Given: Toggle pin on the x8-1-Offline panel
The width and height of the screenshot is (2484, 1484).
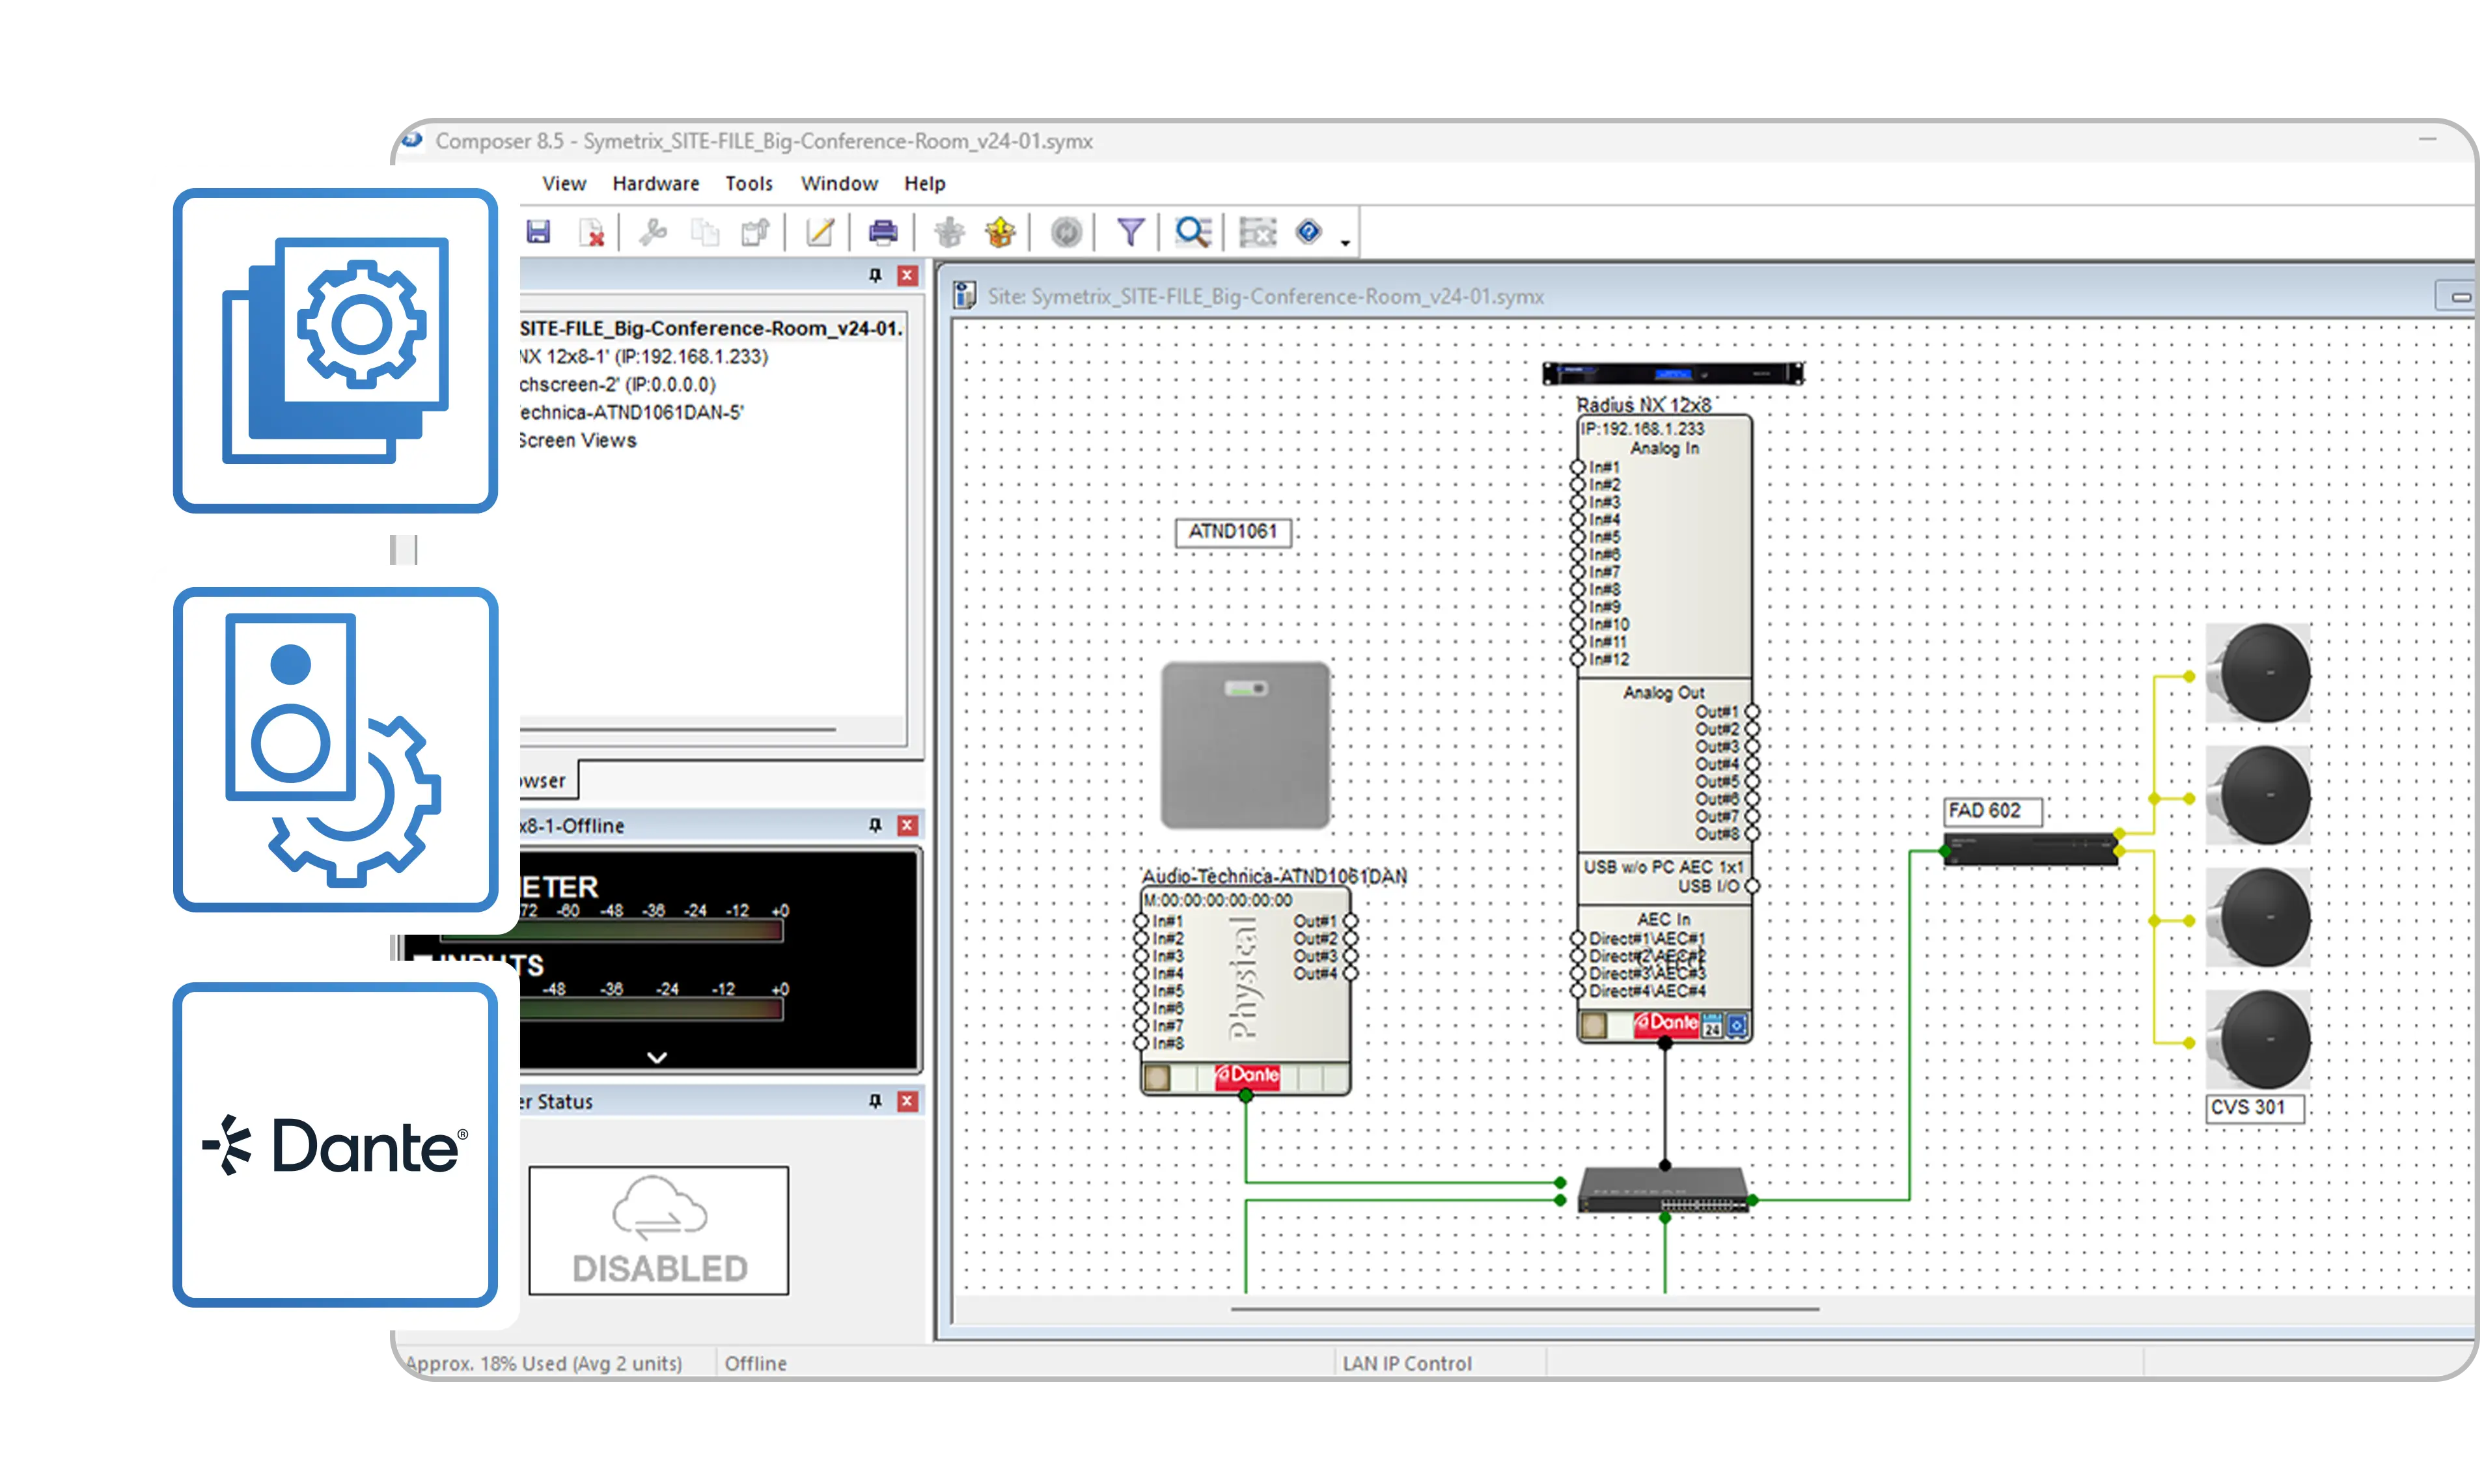Looking at the screenshot, I should [x=875, y=826].
